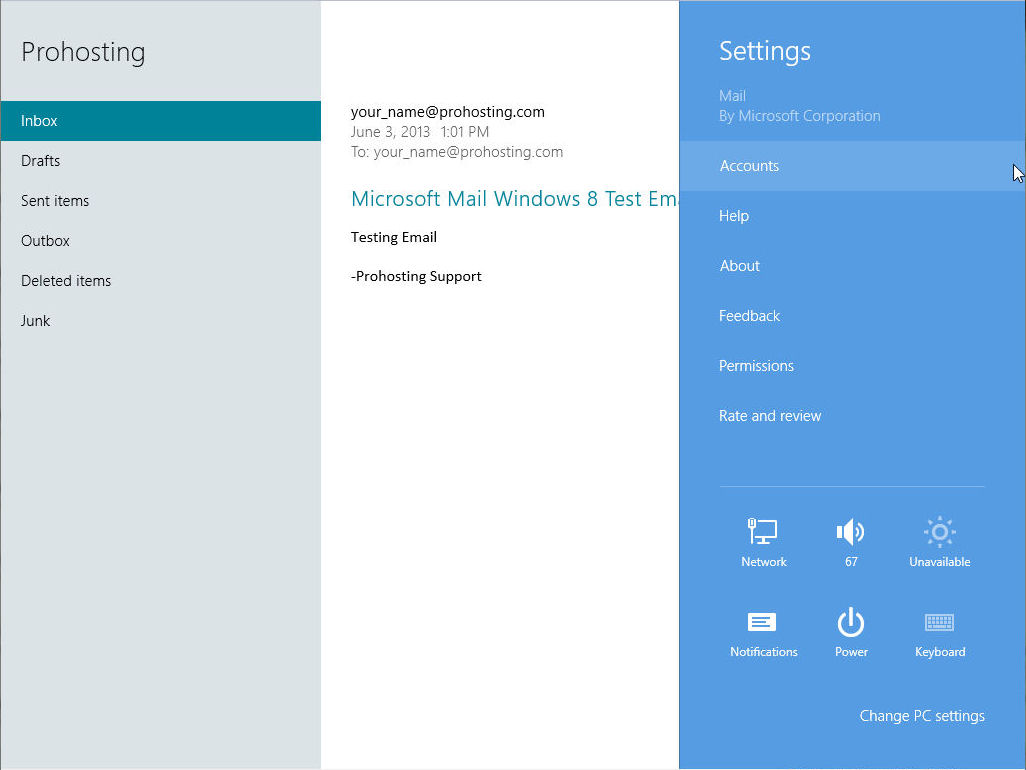The height and width of the screenshot is (770, 1026).
Task: Go to Sent items folder
Action: (160, 201)
